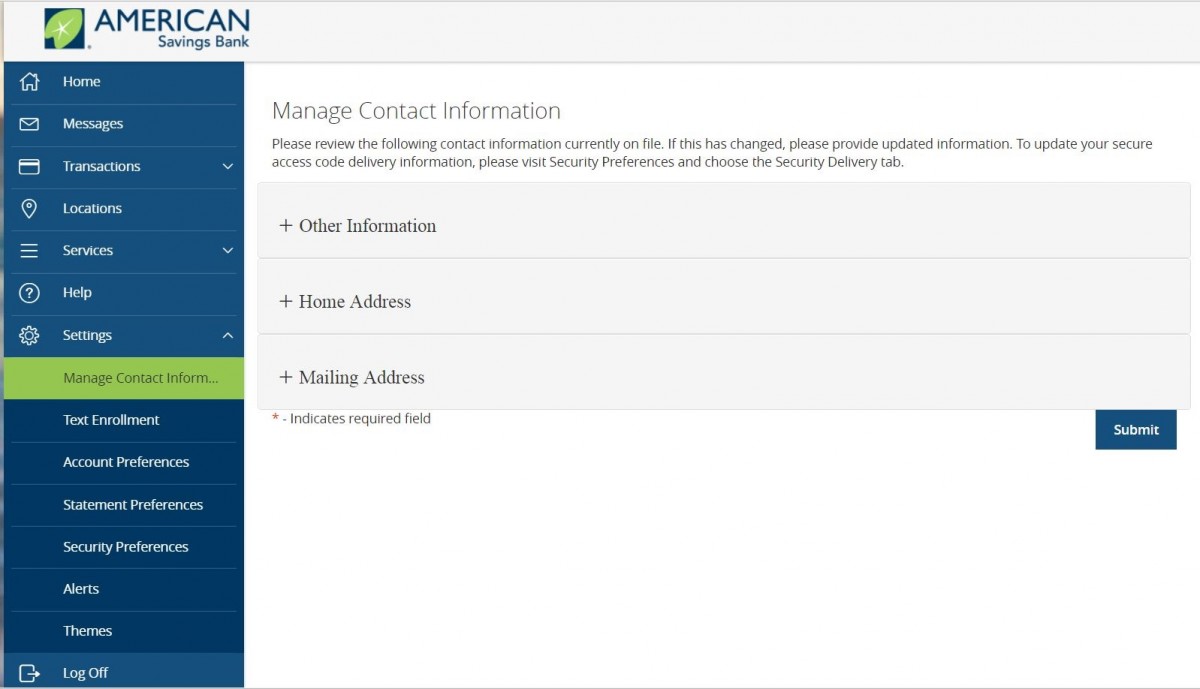The height and width of the screenshot is (689, 1200).
Task: Select Manage Contact Information menu item
Action: pos(140,378)
